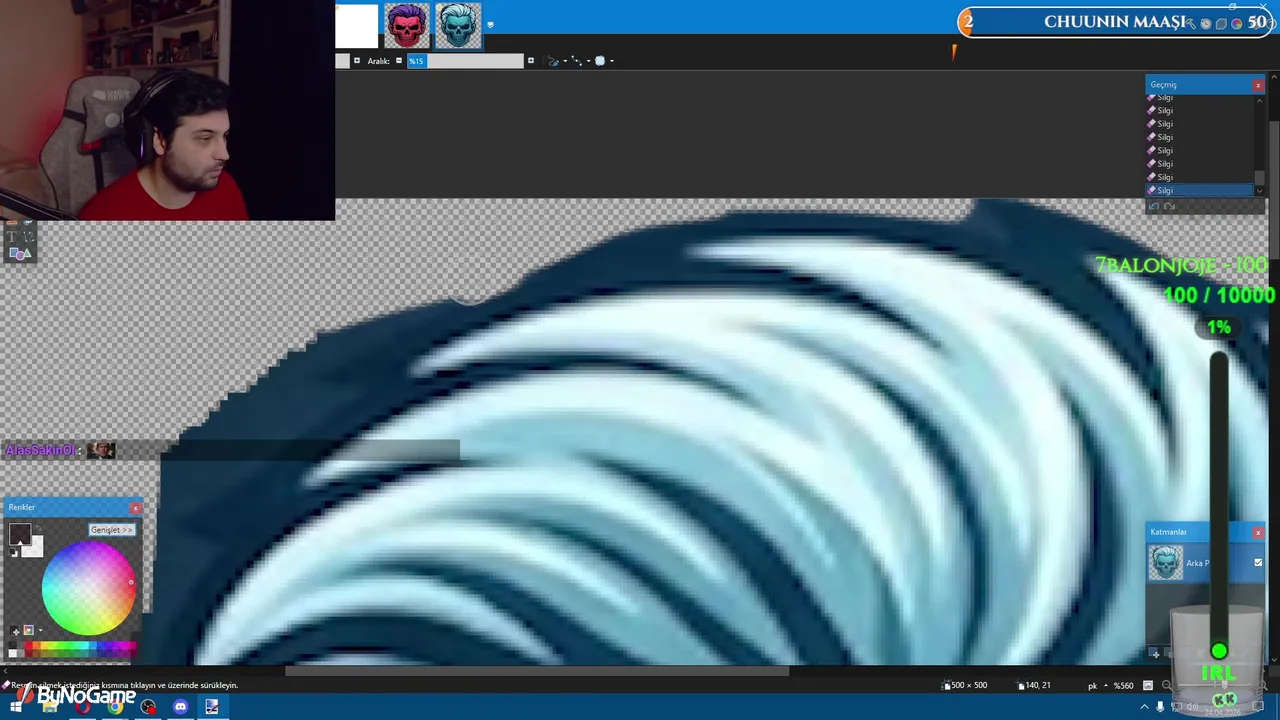Open Opera browser from taskbar

[x=82, y=707]
